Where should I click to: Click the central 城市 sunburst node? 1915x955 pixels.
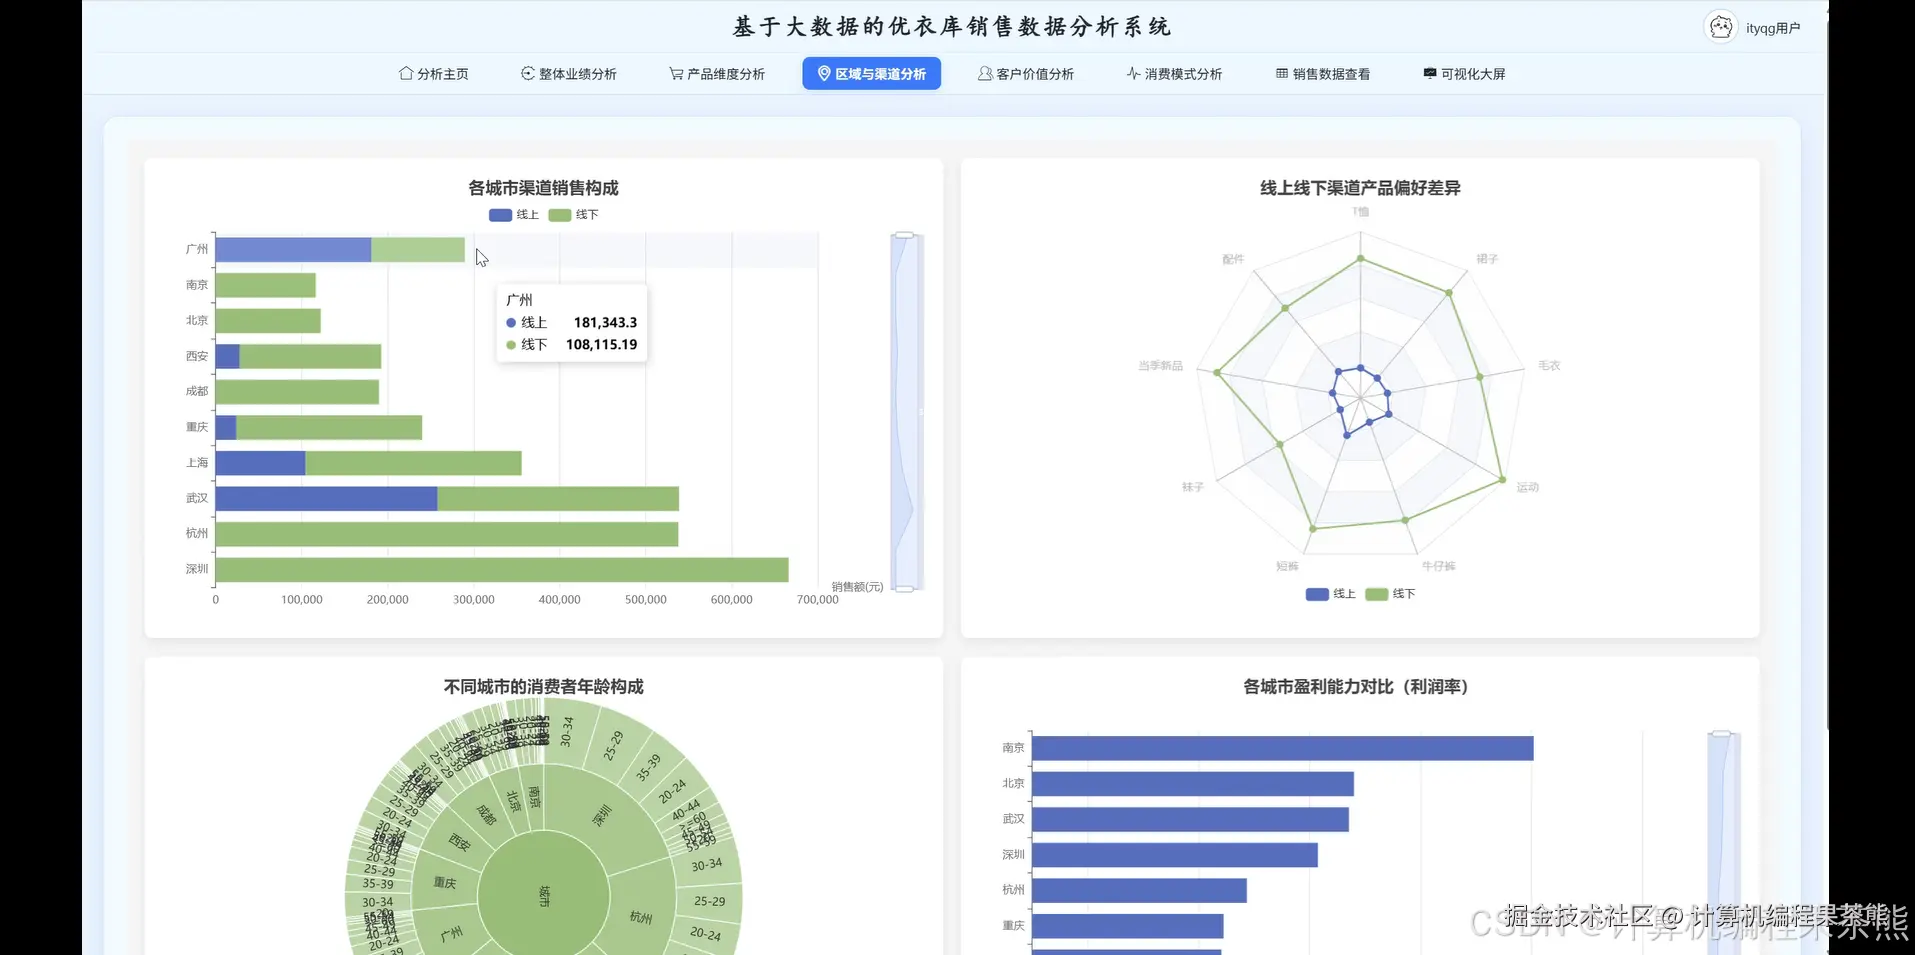pyautogui.click(x=544, y=896)
